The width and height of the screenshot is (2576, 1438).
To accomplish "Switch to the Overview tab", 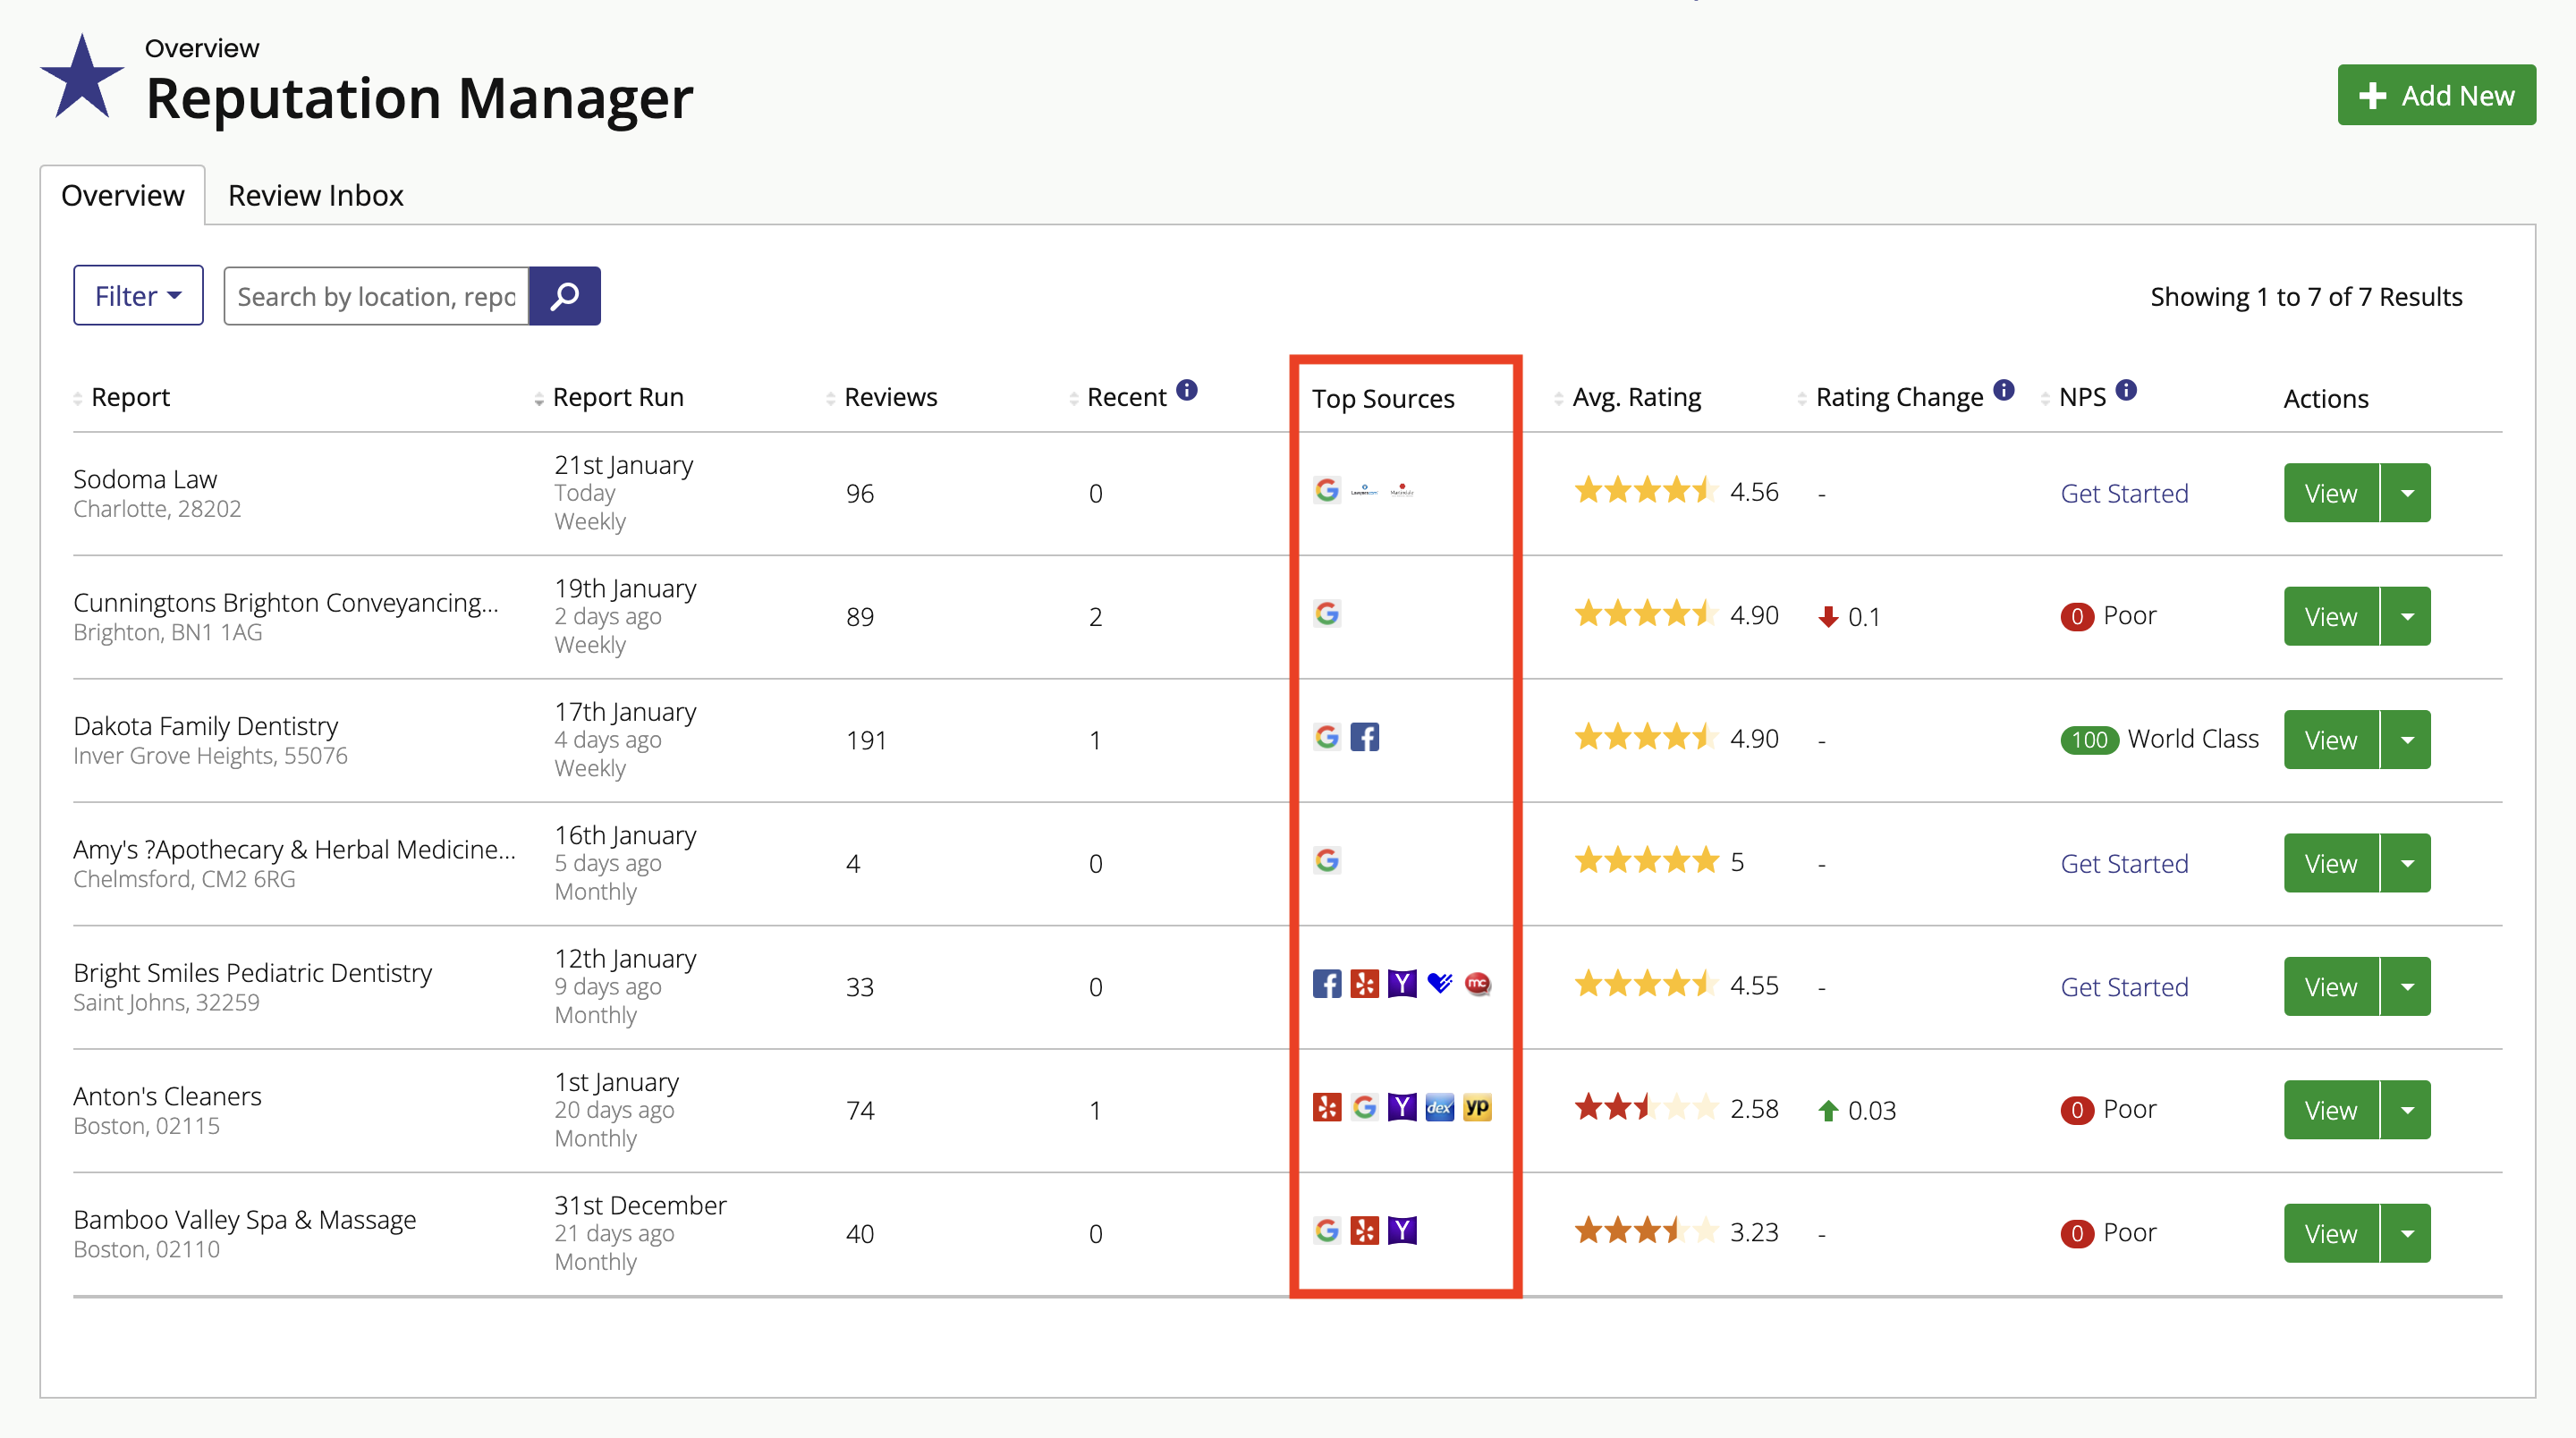I will pyautogui.click(x=123, y=195).
